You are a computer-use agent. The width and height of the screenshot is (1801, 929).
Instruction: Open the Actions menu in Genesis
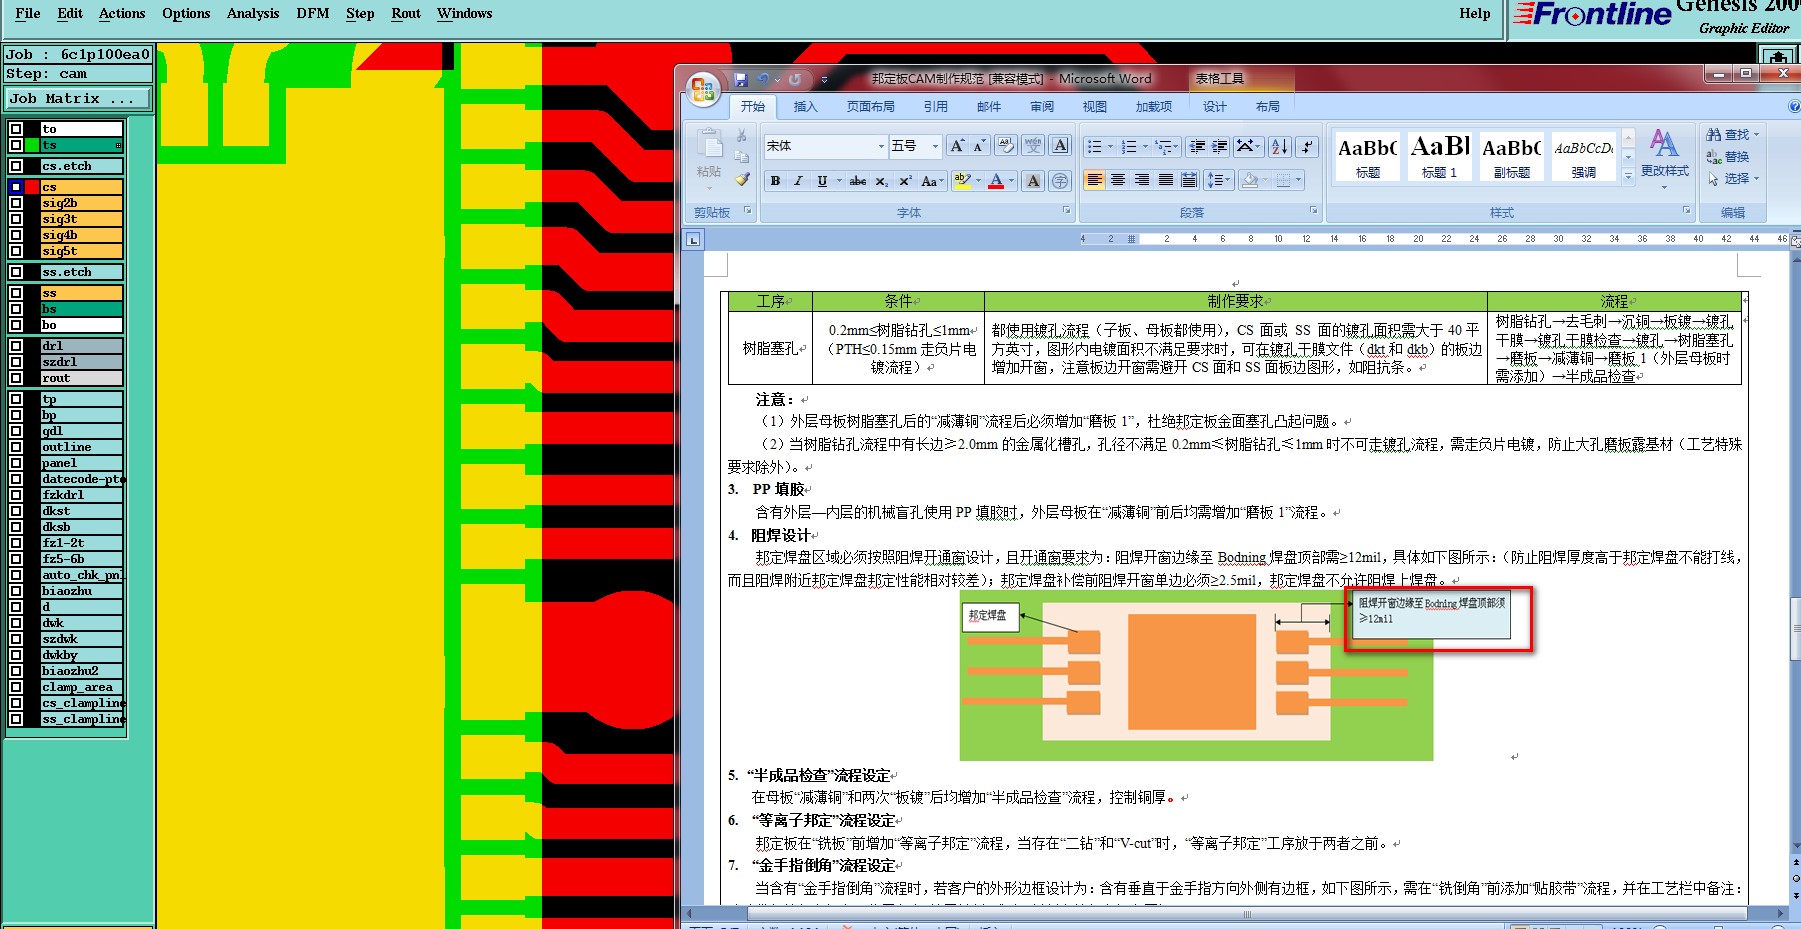[x=122, y=13]
